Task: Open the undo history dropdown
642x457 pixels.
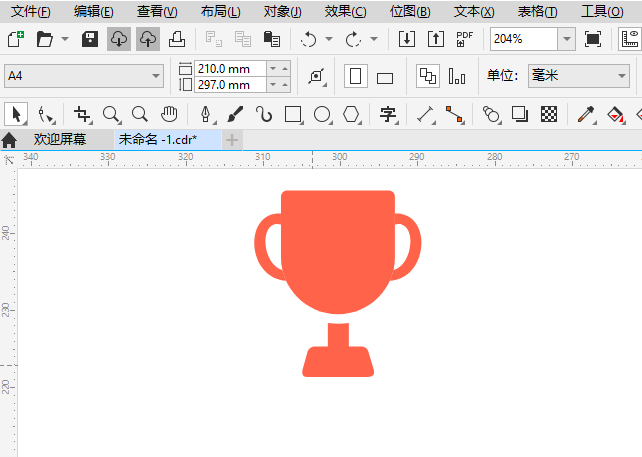Action: point(329,39)
